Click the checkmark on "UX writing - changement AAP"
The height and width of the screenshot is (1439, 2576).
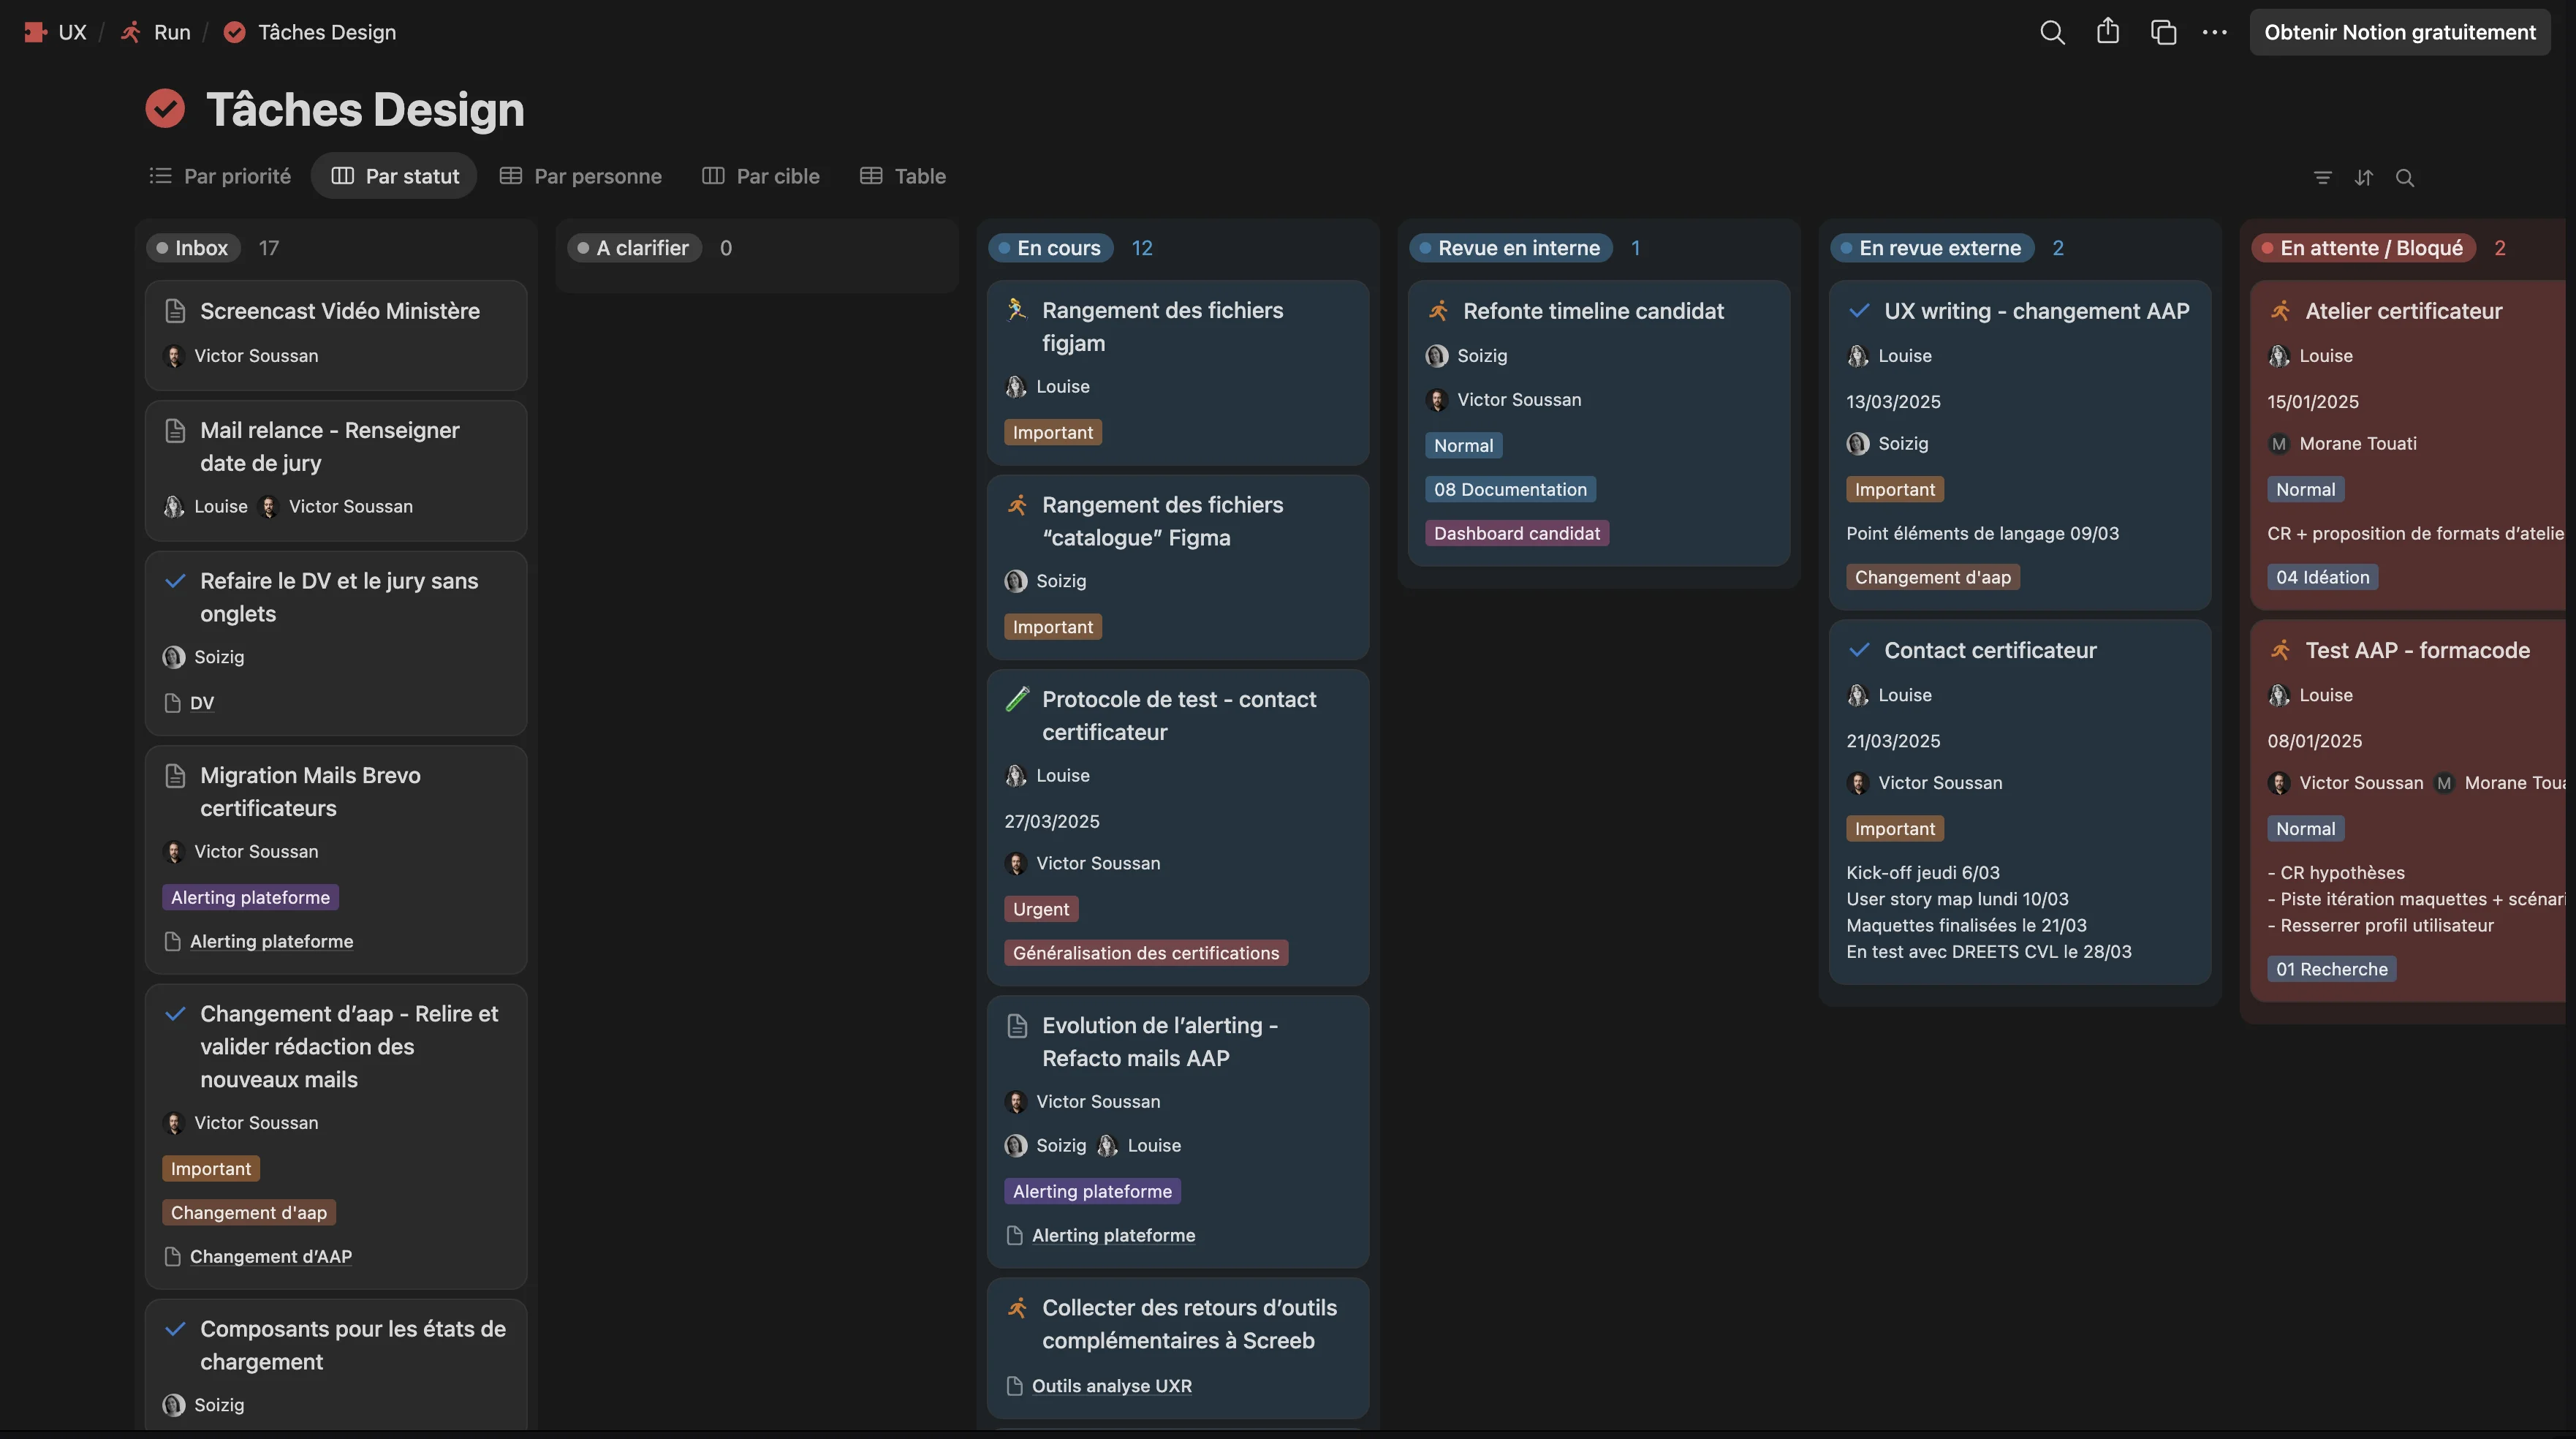(x=1860, y=311)
